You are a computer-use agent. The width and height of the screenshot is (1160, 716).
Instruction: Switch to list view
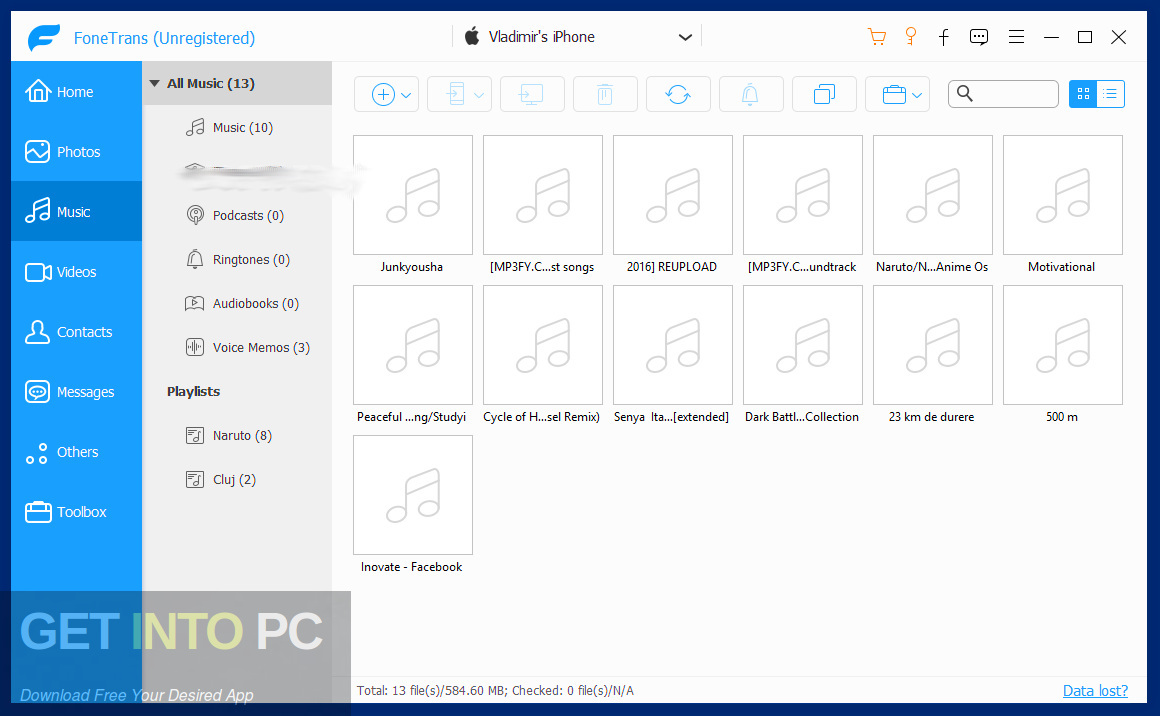1110,94
